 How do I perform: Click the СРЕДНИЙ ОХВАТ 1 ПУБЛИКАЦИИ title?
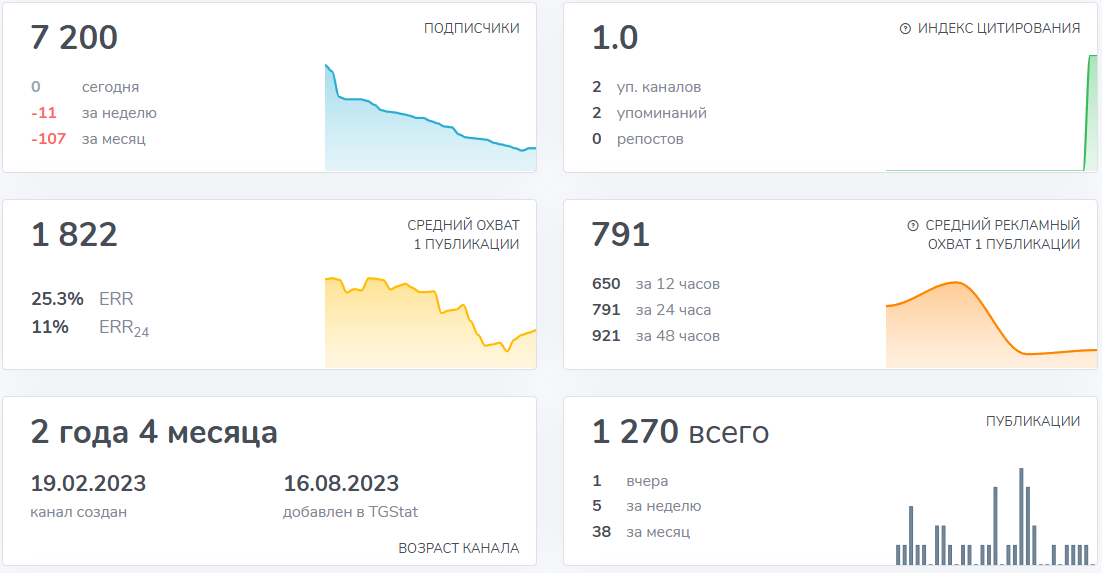click(x=463, y=234)
